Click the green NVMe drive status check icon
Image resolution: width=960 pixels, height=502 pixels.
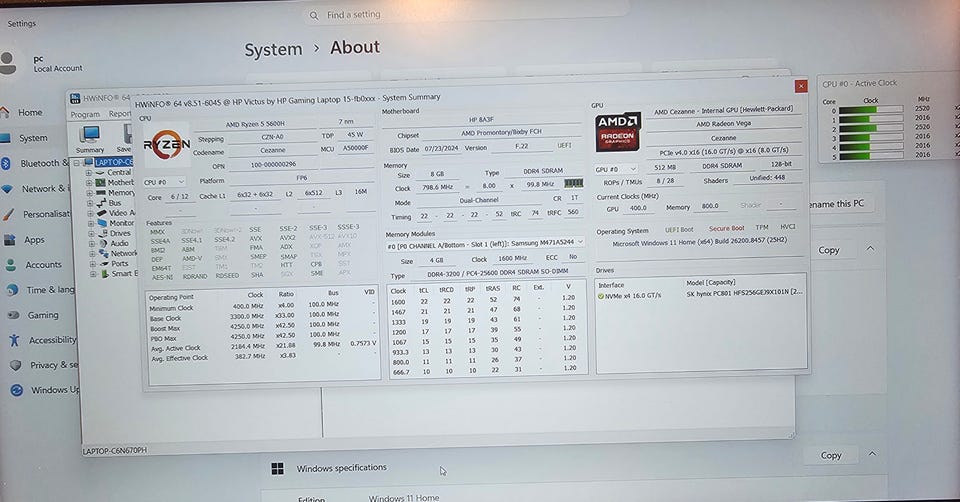point(601,296)
